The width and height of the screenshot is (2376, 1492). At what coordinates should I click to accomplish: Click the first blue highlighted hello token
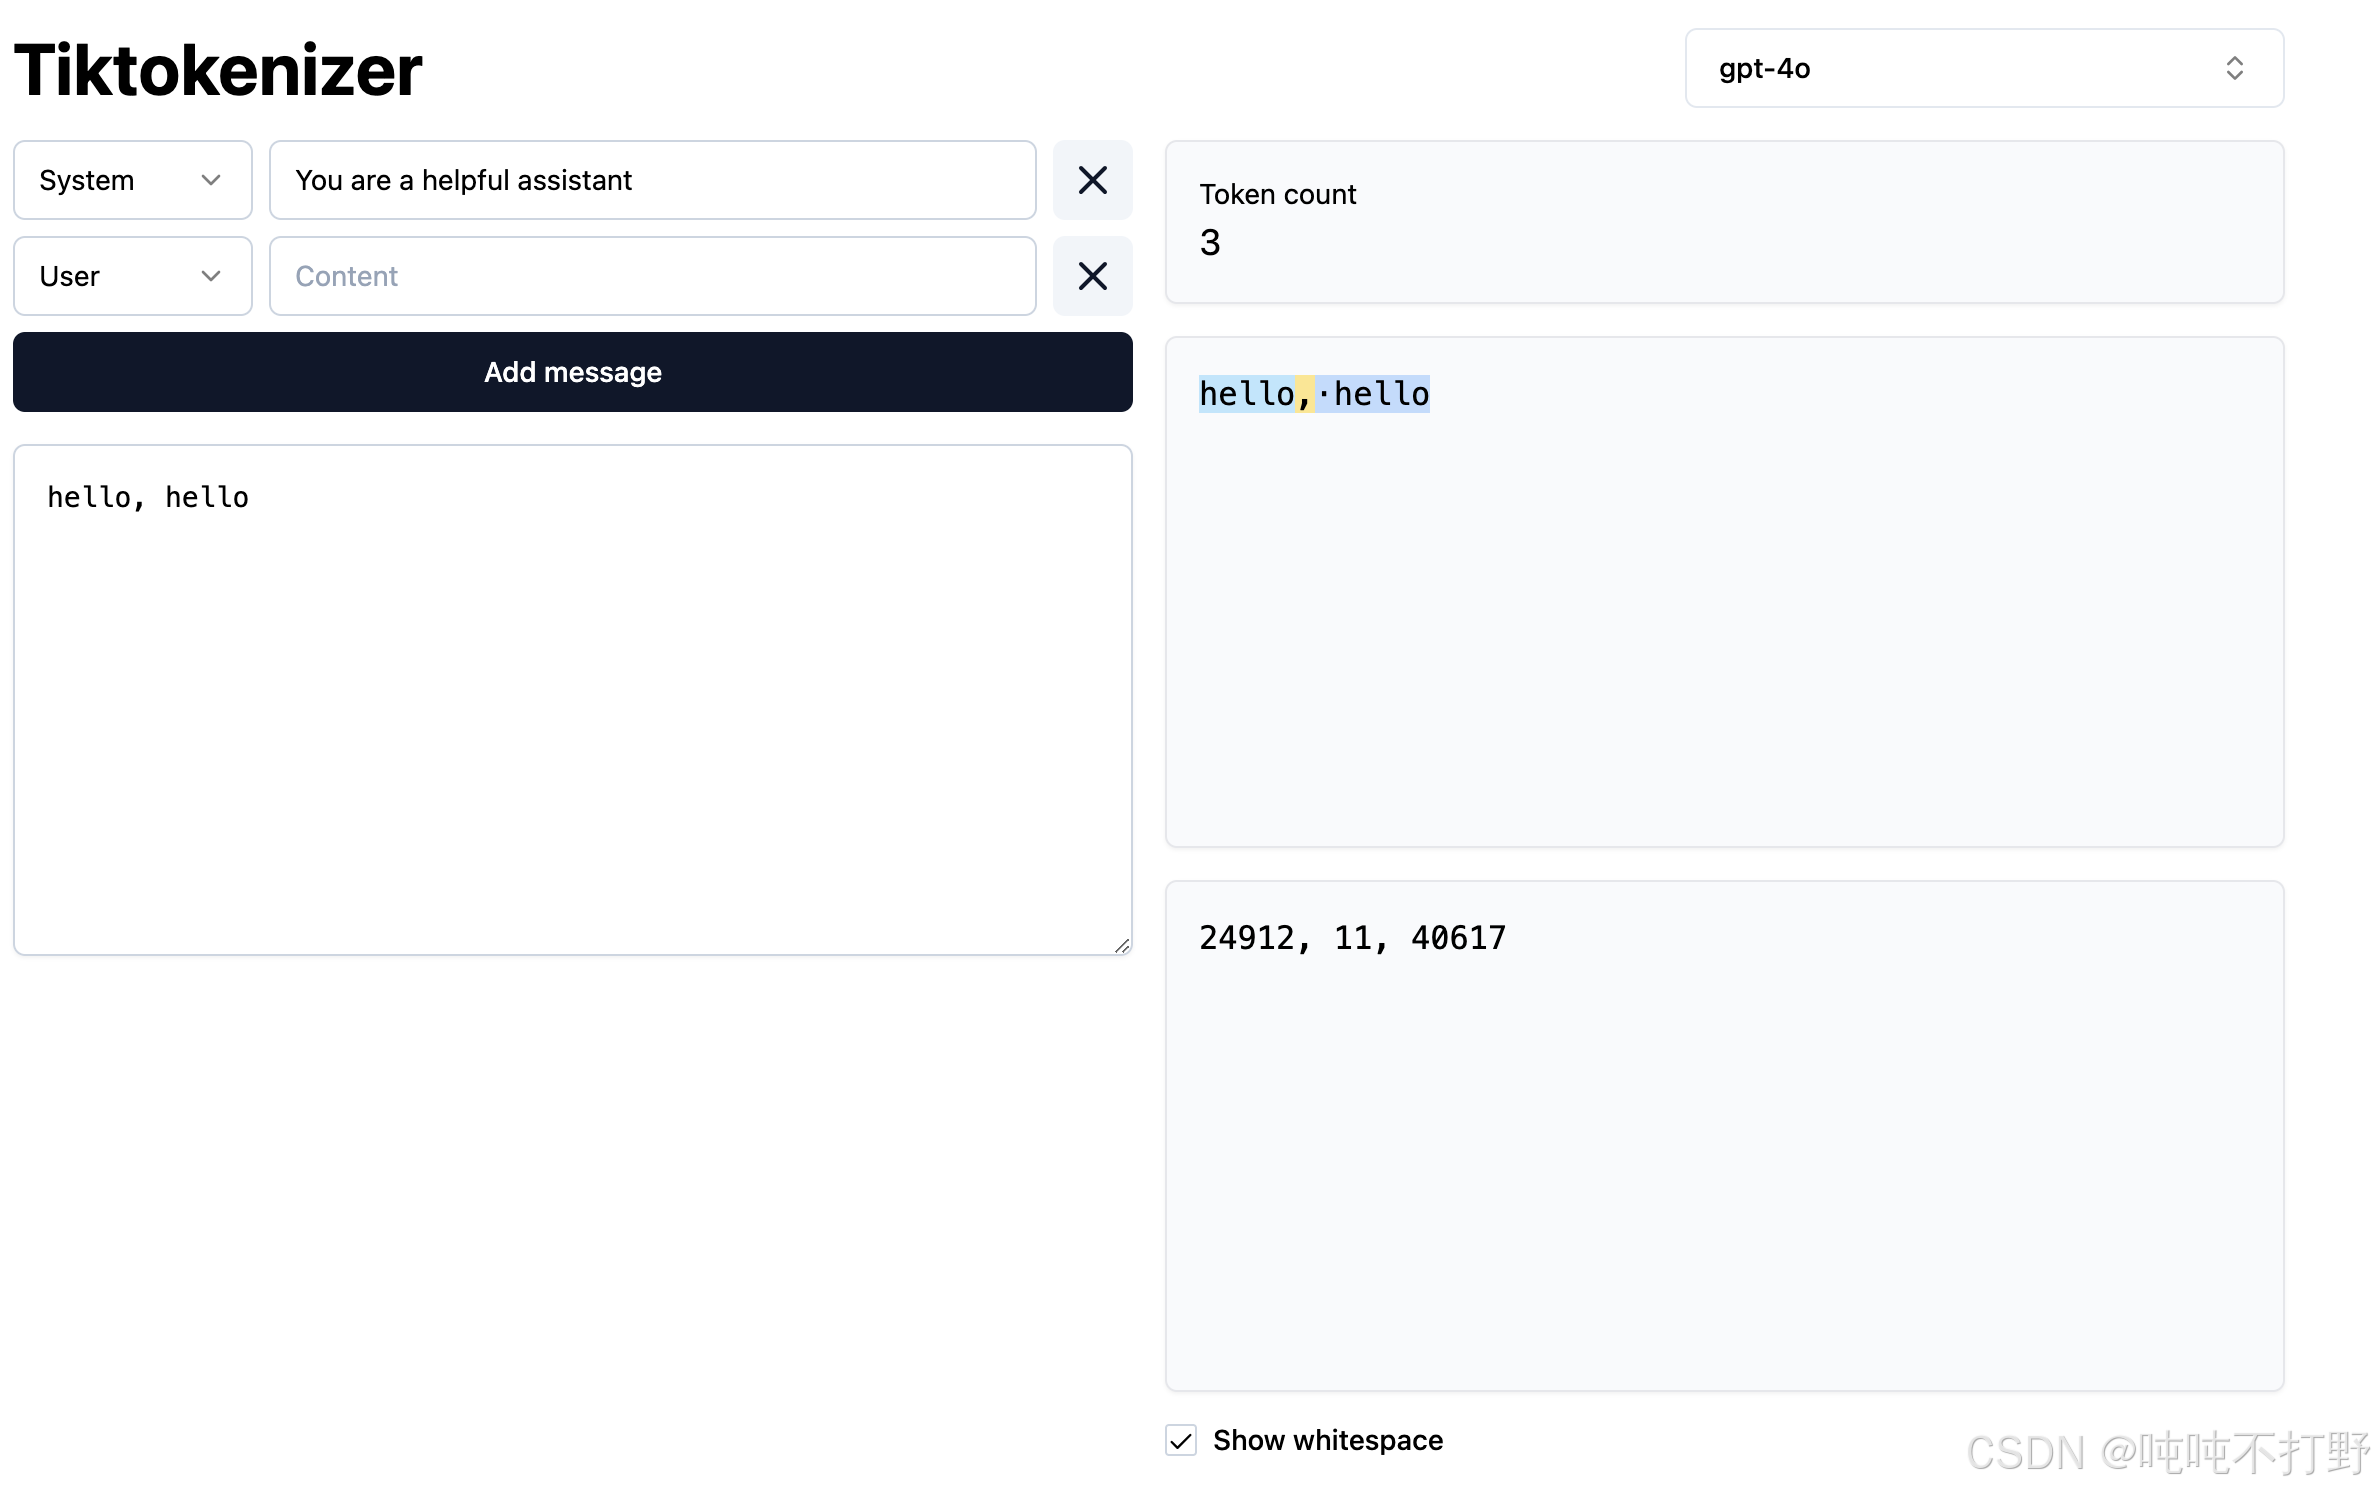tap(1246, 394)
